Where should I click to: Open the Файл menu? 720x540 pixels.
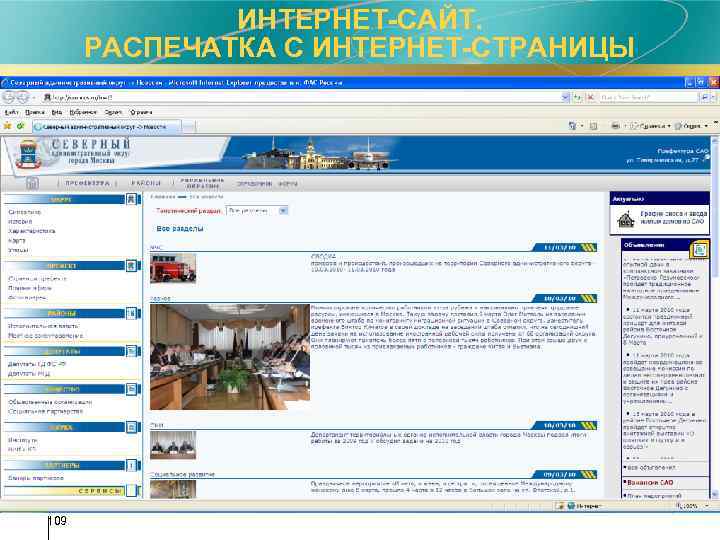(x=11, y=112)
